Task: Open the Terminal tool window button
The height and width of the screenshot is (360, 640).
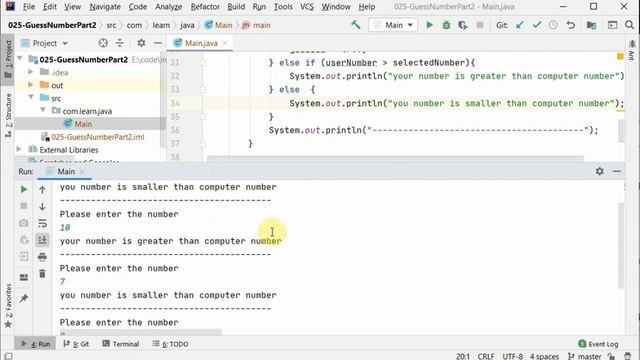Action: tap(121, 344)
